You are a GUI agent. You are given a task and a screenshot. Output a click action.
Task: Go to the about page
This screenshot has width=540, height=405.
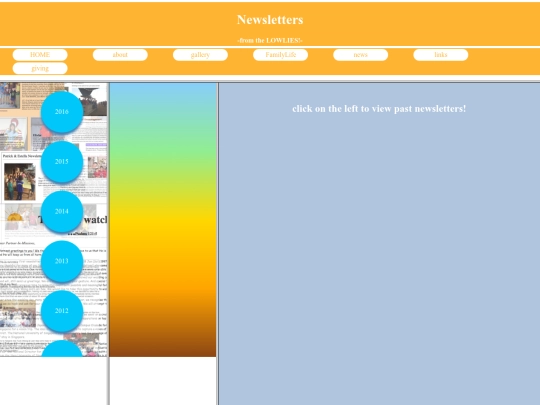120,55
